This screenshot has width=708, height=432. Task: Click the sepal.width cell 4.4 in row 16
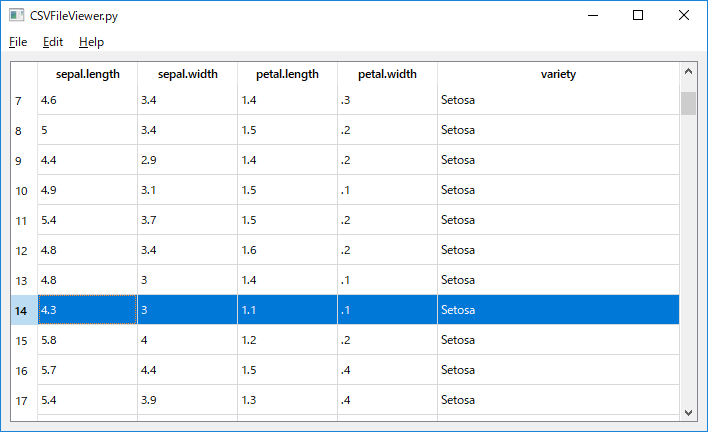pos(187,370)
